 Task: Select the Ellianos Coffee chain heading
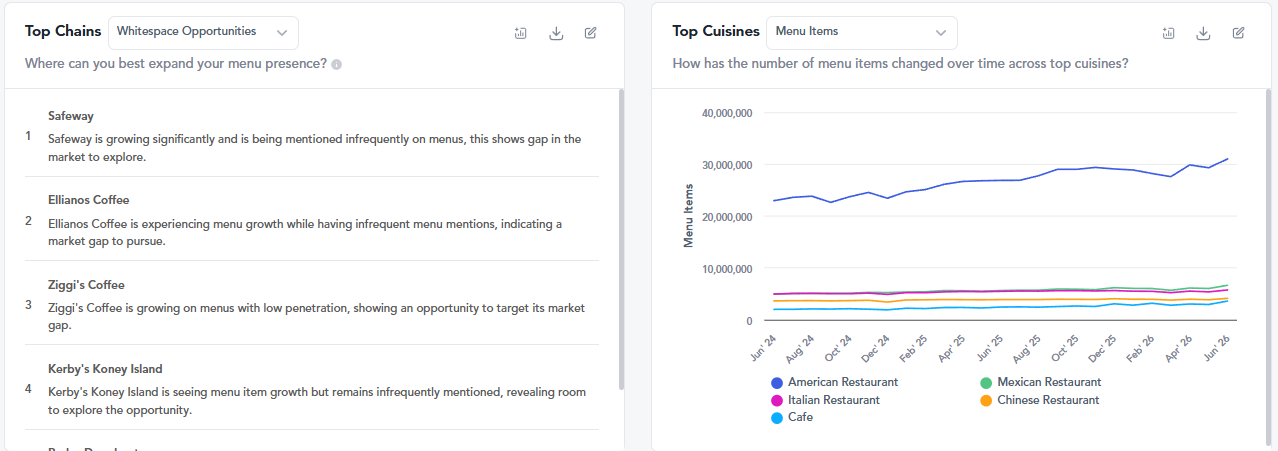tap(89, 200)
